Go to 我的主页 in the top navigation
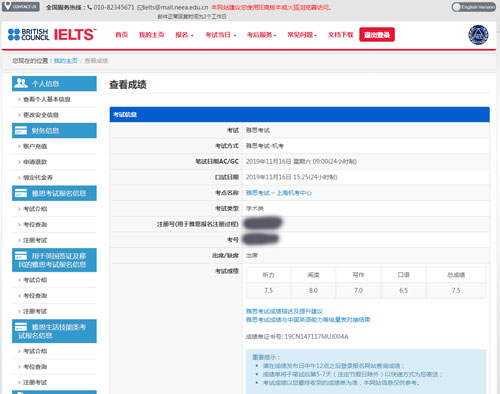500x394 pixels. click(x=152, y=35)
